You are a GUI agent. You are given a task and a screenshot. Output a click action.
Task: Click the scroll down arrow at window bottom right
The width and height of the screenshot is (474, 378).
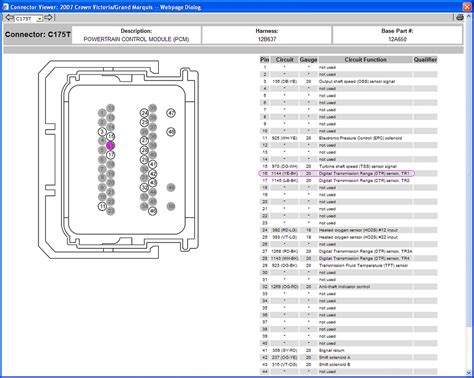468,373
